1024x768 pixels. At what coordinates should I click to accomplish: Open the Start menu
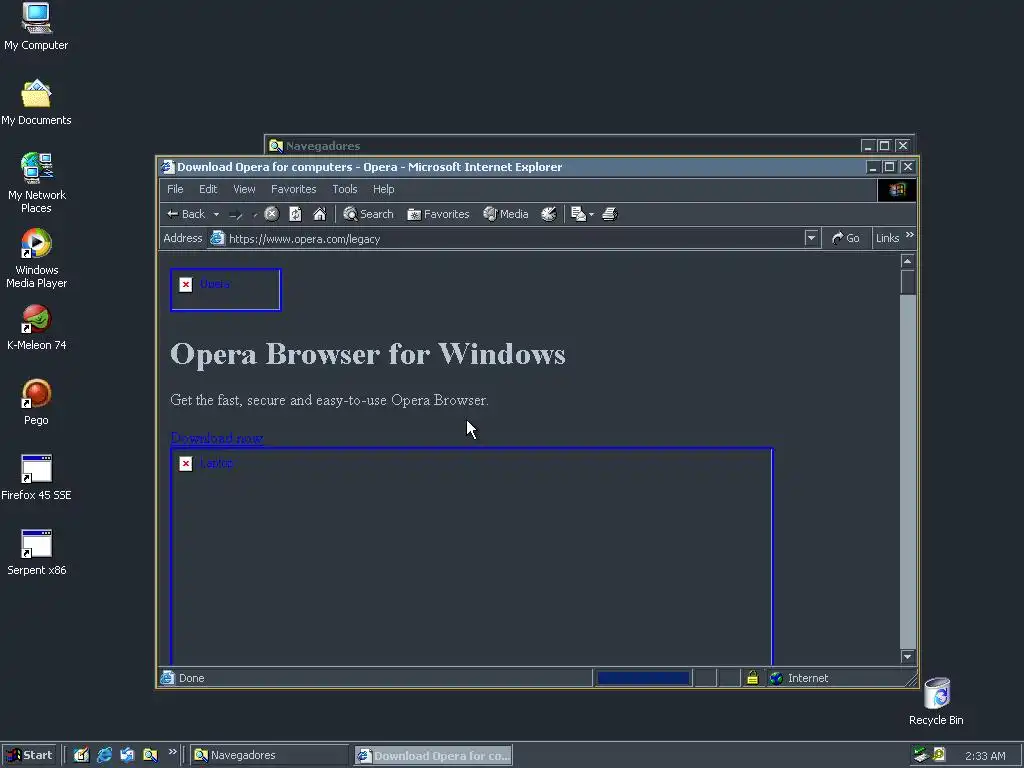[x=29, y=755]
